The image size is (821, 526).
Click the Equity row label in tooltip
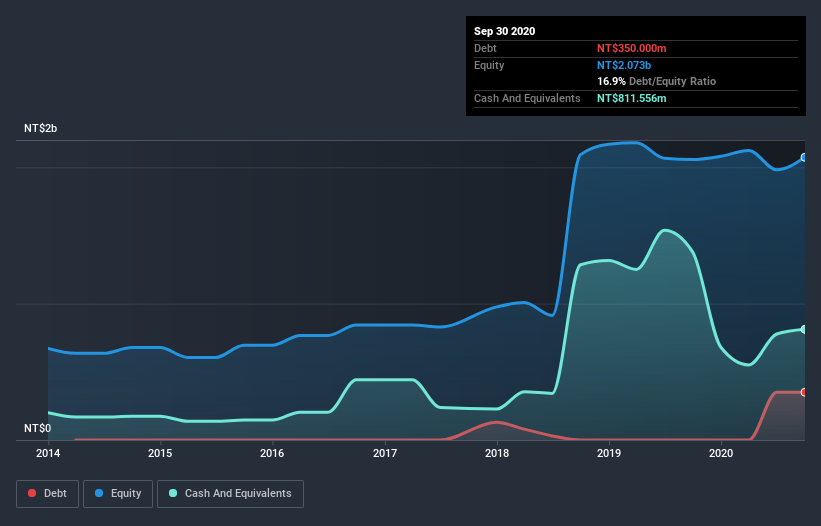click(x=489, y=65)
